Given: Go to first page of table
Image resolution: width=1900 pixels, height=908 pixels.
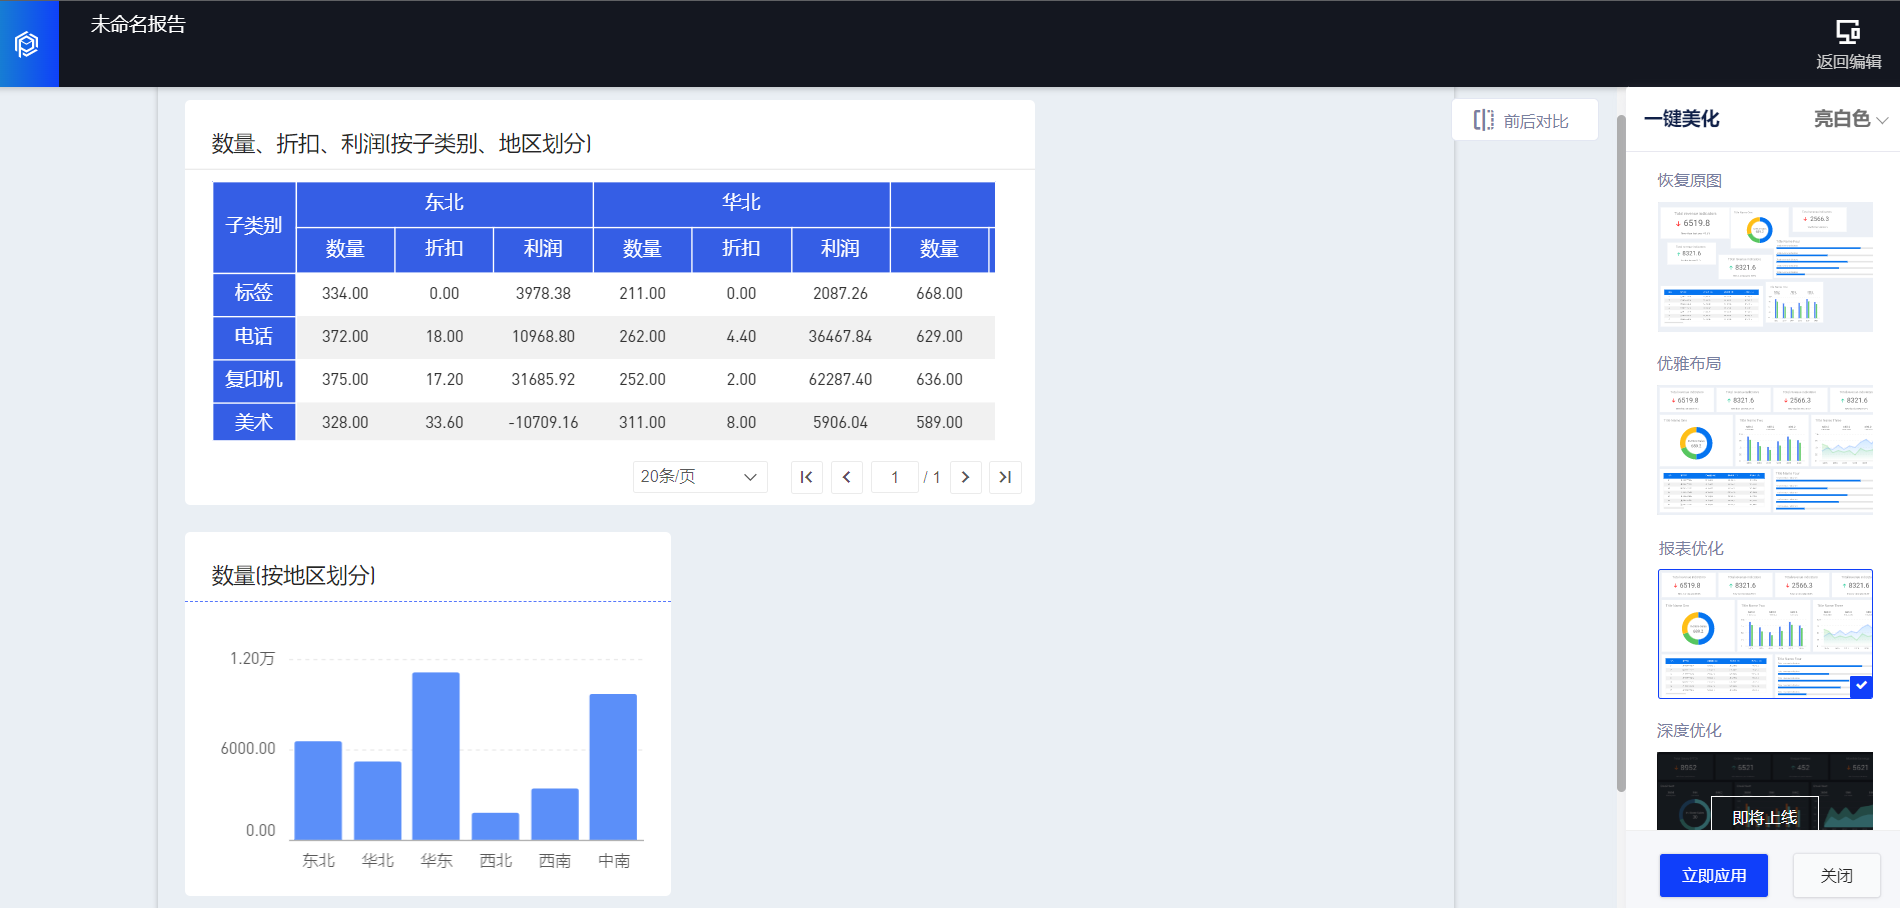Looking at the screenshot, I should (806, 477).
